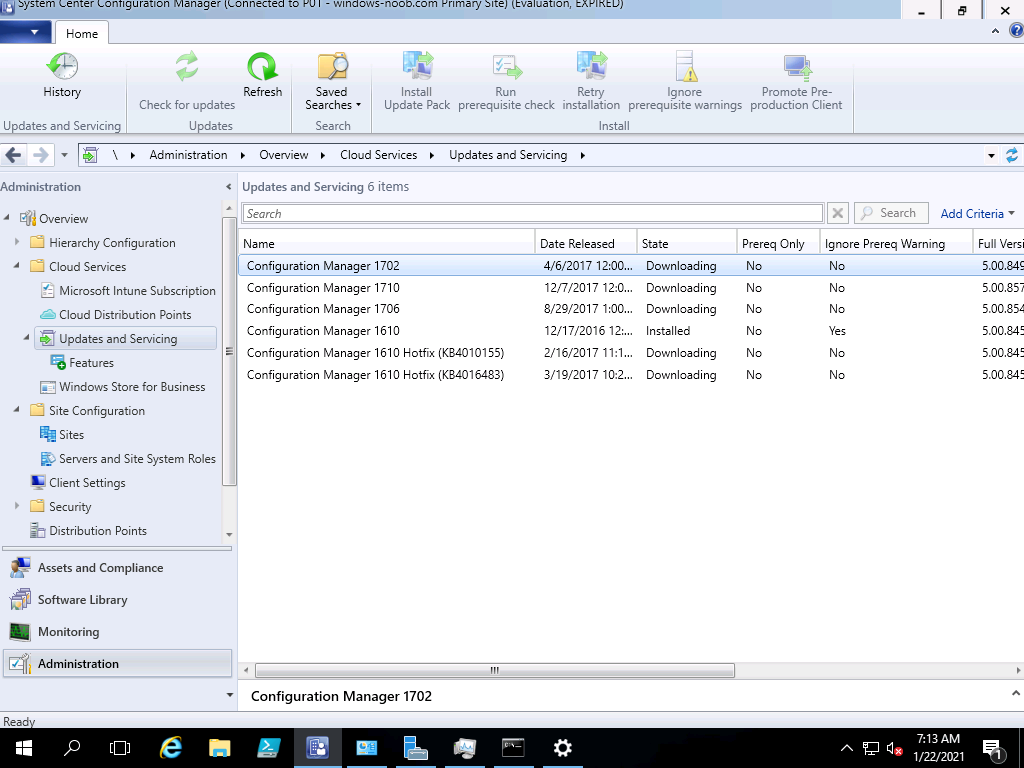1024x768 pixels.
Task: Select the Client Settings node
Action: pos(78,483)
